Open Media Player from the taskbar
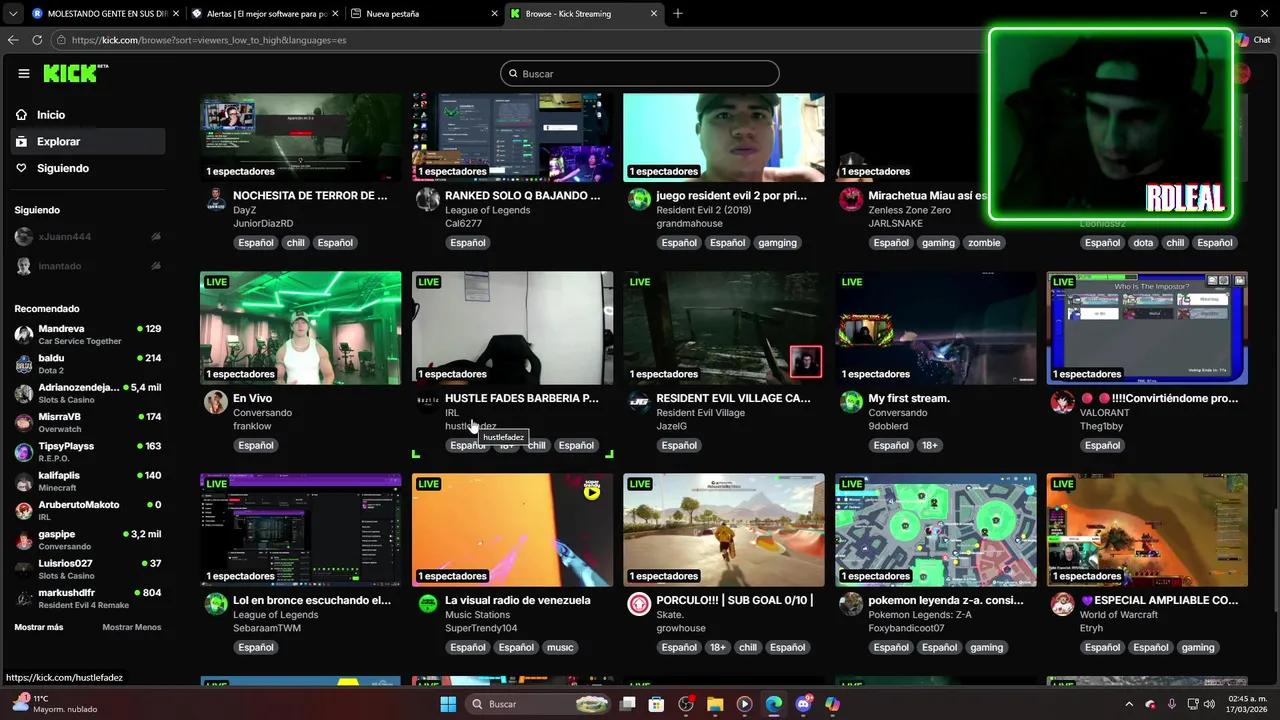The width and height of the screenshot is (1280, 720). [744, 704]
